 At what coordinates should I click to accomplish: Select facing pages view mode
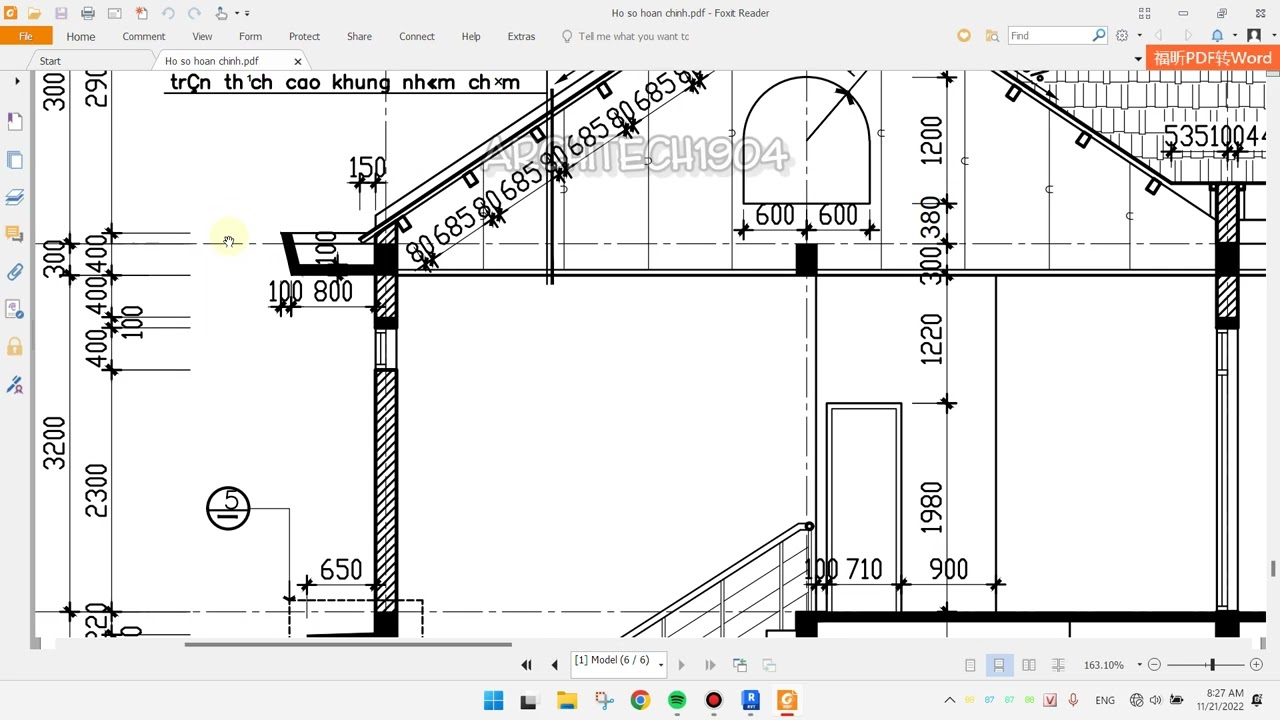coord(1029,665)
